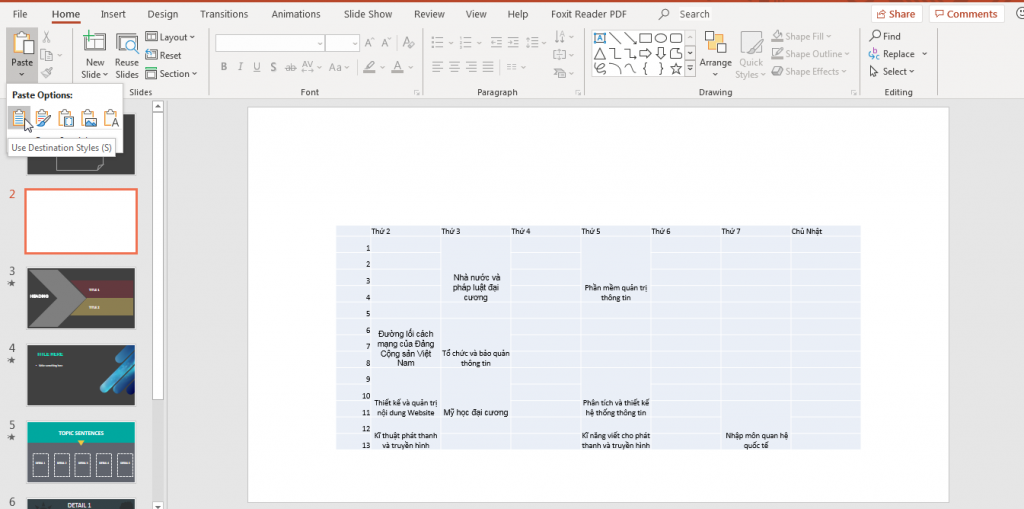This screenshot has height=509, width=1024.
Task: Expand the Layout dropdown
Action: pos(170,37)
